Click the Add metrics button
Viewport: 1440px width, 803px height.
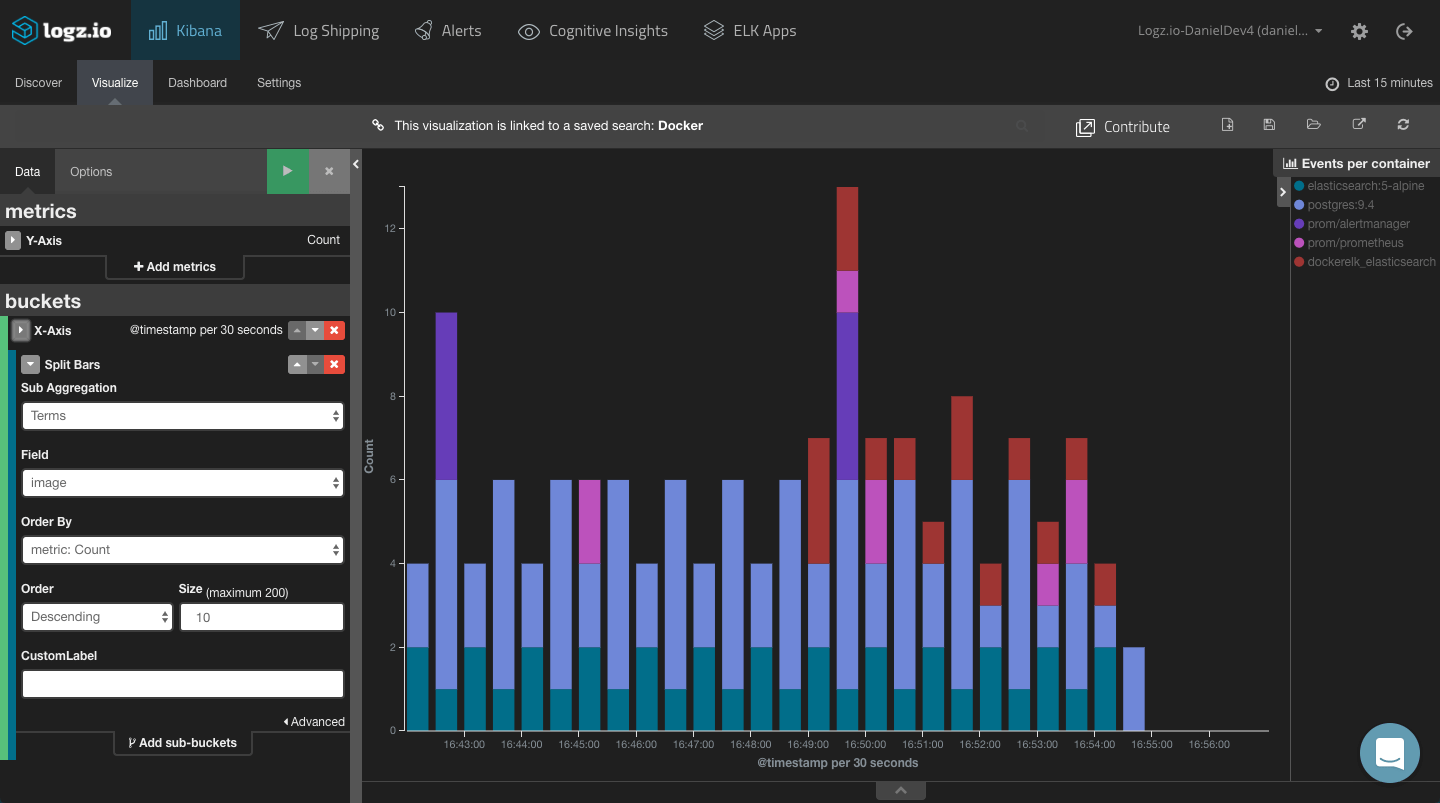point(175,267)
